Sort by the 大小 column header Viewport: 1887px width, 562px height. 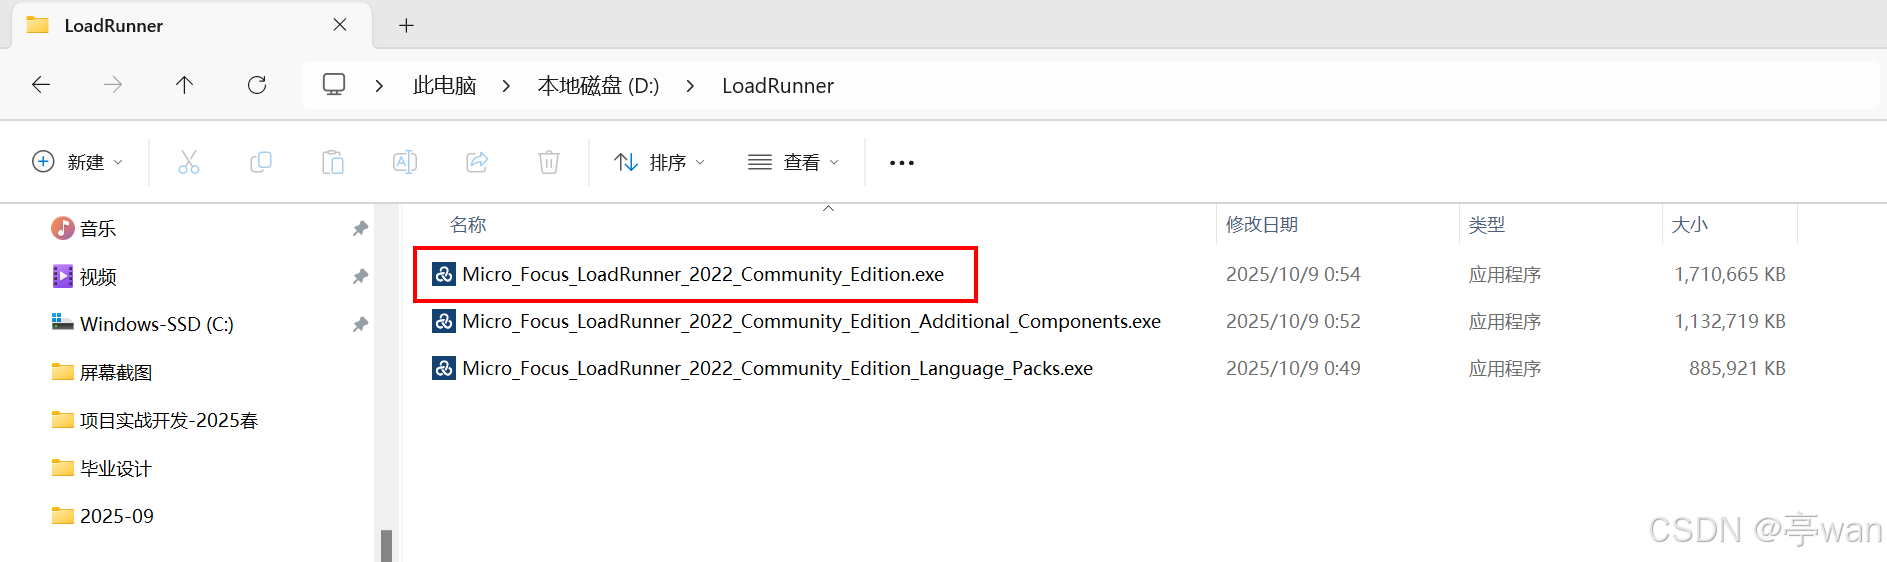coord(1690,225)
